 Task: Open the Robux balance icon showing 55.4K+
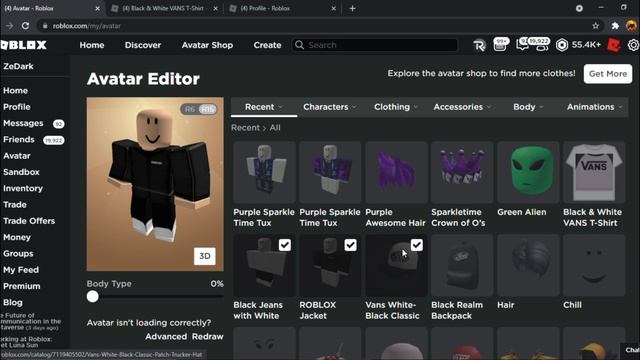562,45
